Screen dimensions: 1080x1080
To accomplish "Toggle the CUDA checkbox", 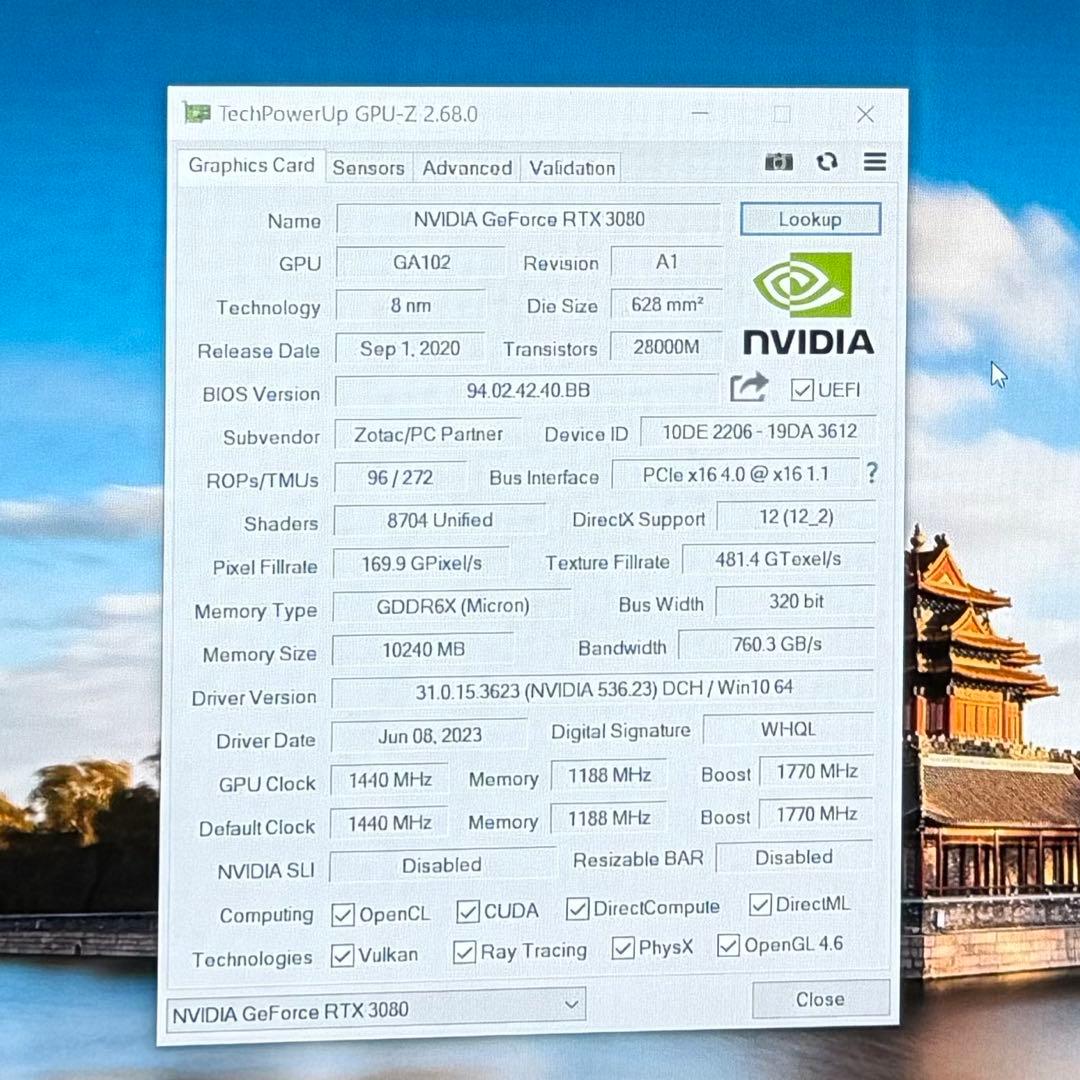I will (x=467, y=911).
